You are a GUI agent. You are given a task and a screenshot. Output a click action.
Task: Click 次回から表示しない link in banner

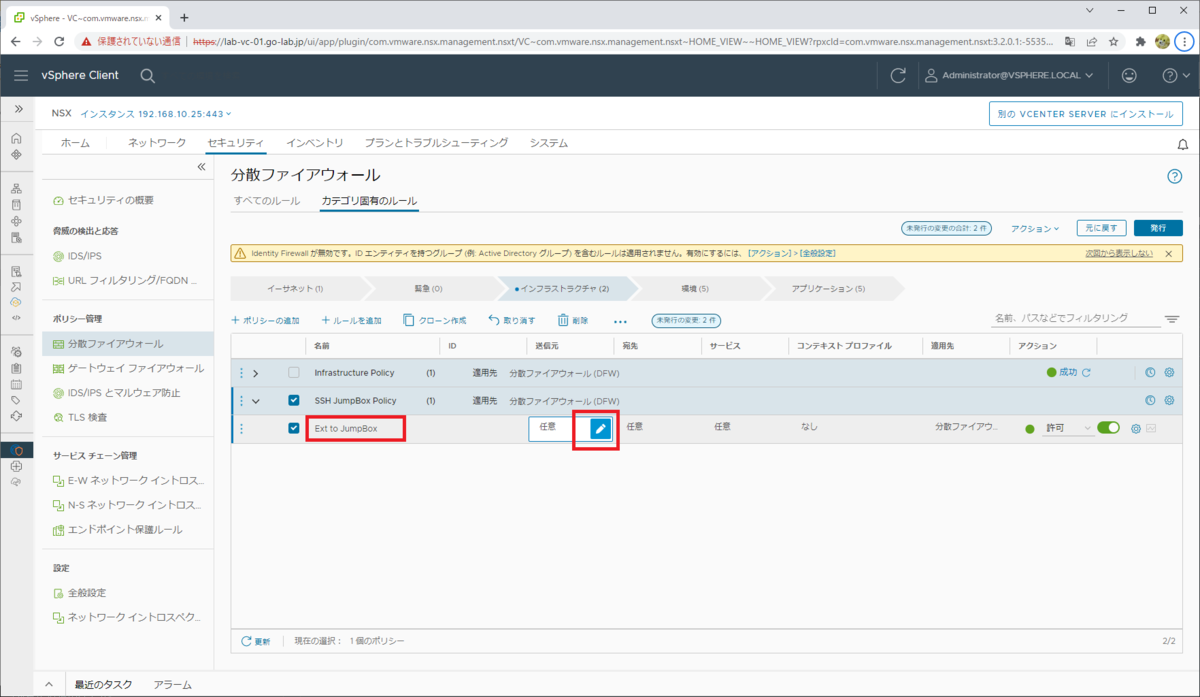tap(1119, 254)
